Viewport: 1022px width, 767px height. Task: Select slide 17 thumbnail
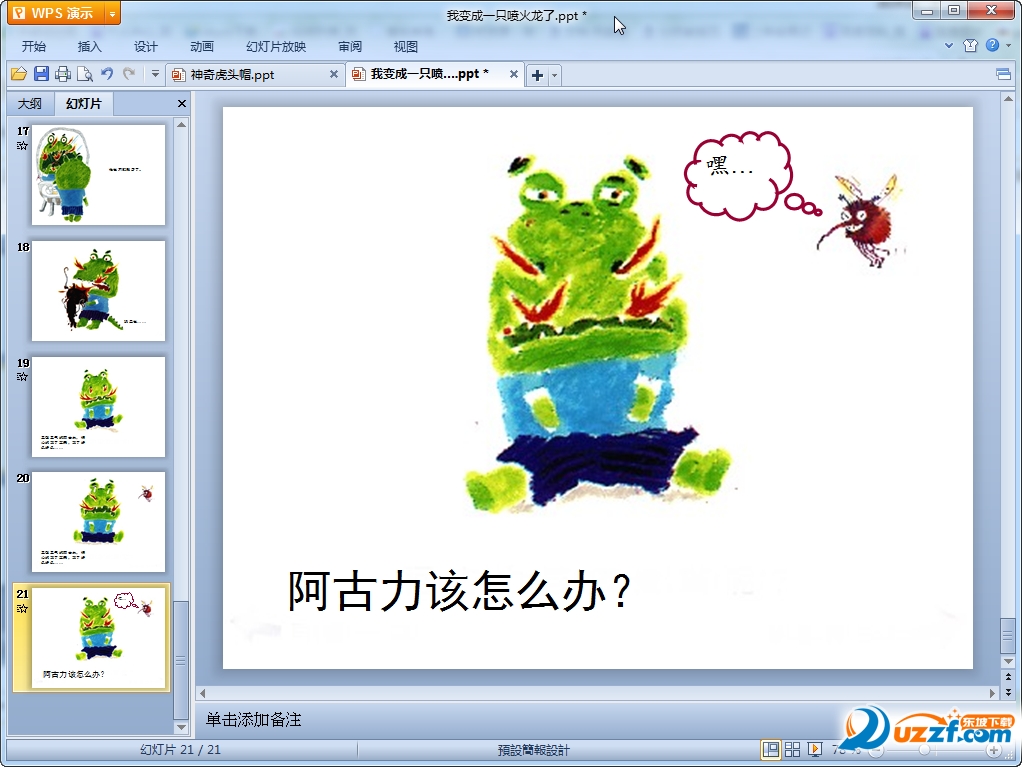point(98,175)
